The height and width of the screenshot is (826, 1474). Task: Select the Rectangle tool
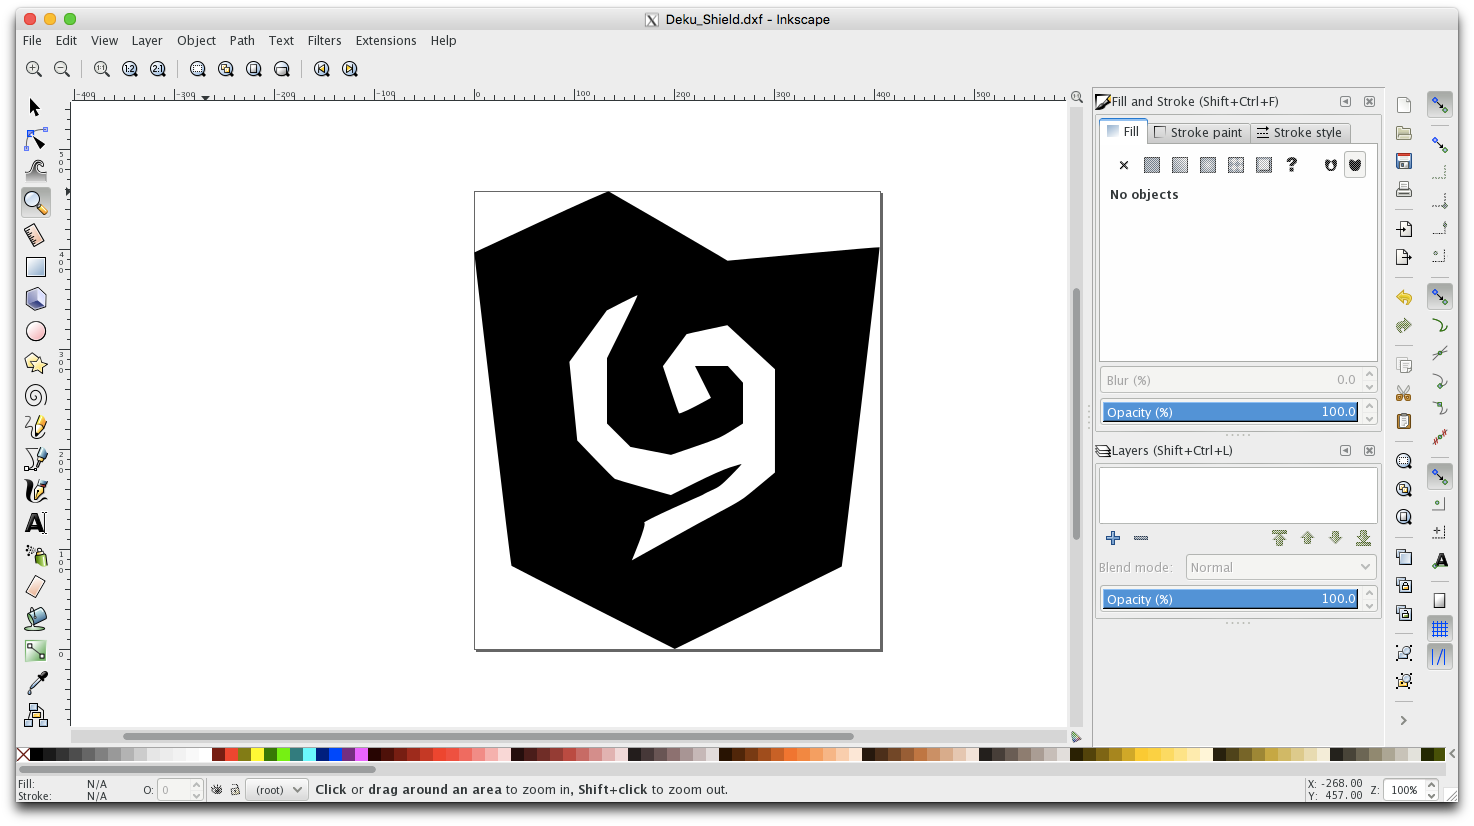(35, 267)
